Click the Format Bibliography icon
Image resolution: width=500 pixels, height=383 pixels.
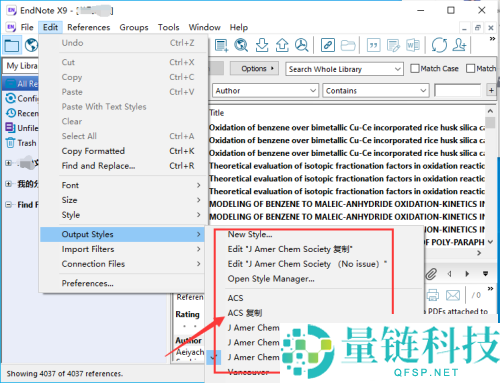tap(393, 45)
